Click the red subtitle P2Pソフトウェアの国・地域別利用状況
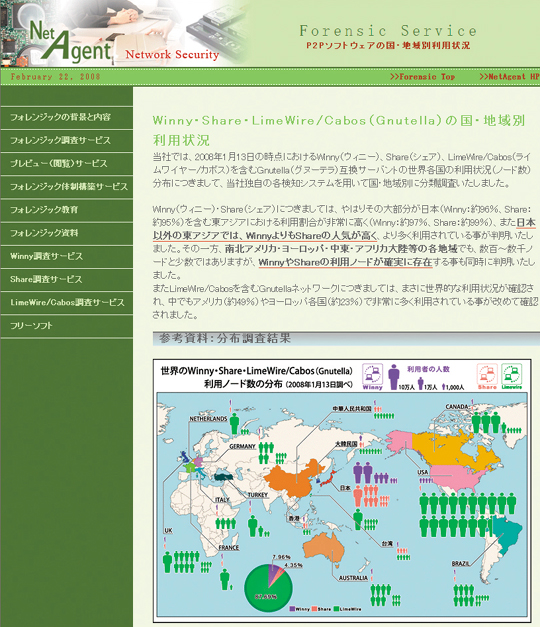This screenshot has width=540, height=627. pos(388,45)
